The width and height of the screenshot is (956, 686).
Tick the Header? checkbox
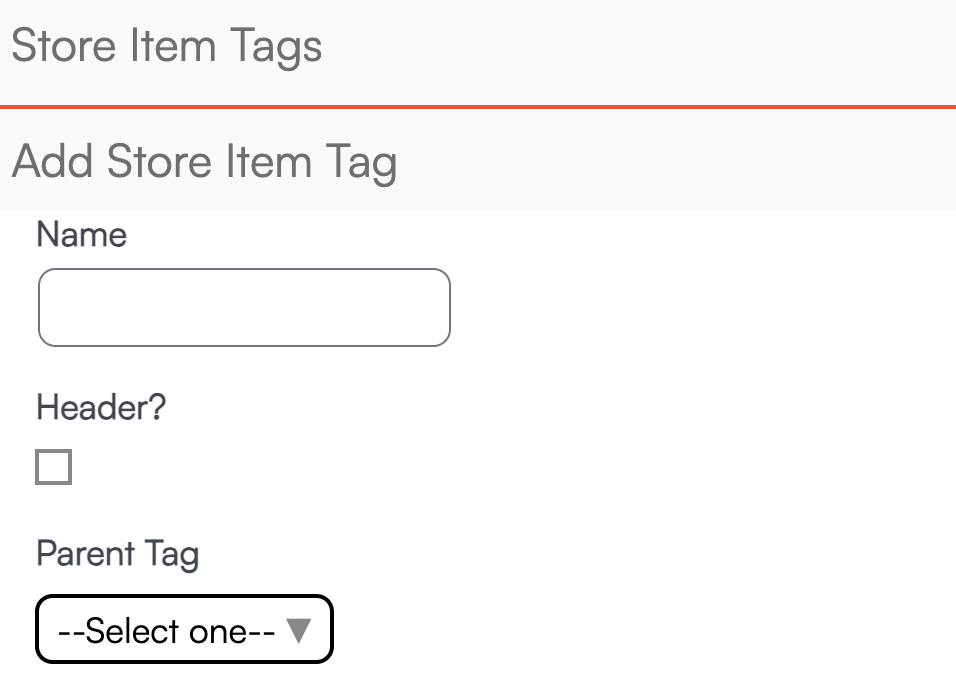[54, 467]
